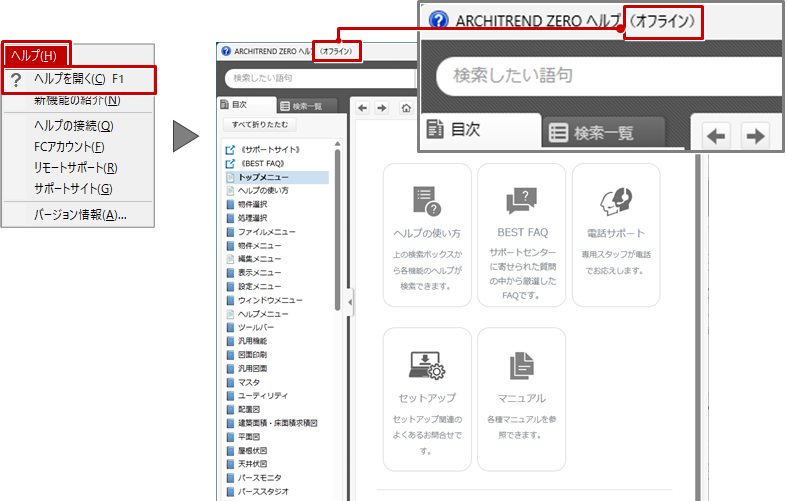Choose ヘルプを開く(C) from the menu
The image size is (787, 501).
(80, 79)
